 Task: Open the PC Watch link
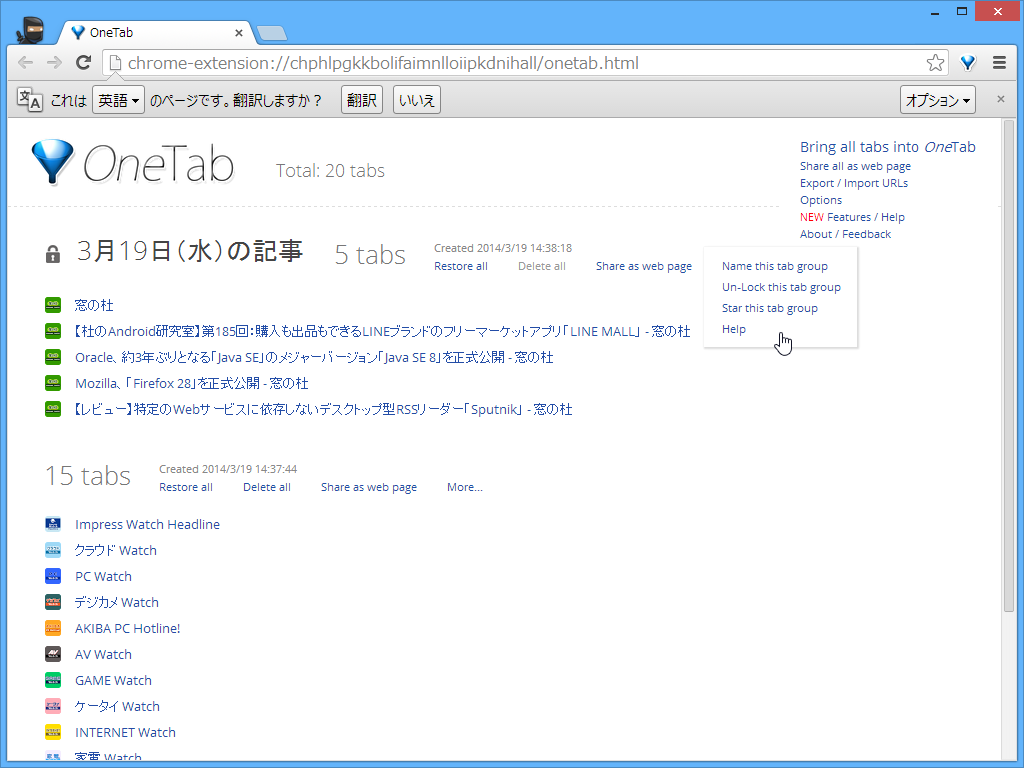tap(103, 577)
